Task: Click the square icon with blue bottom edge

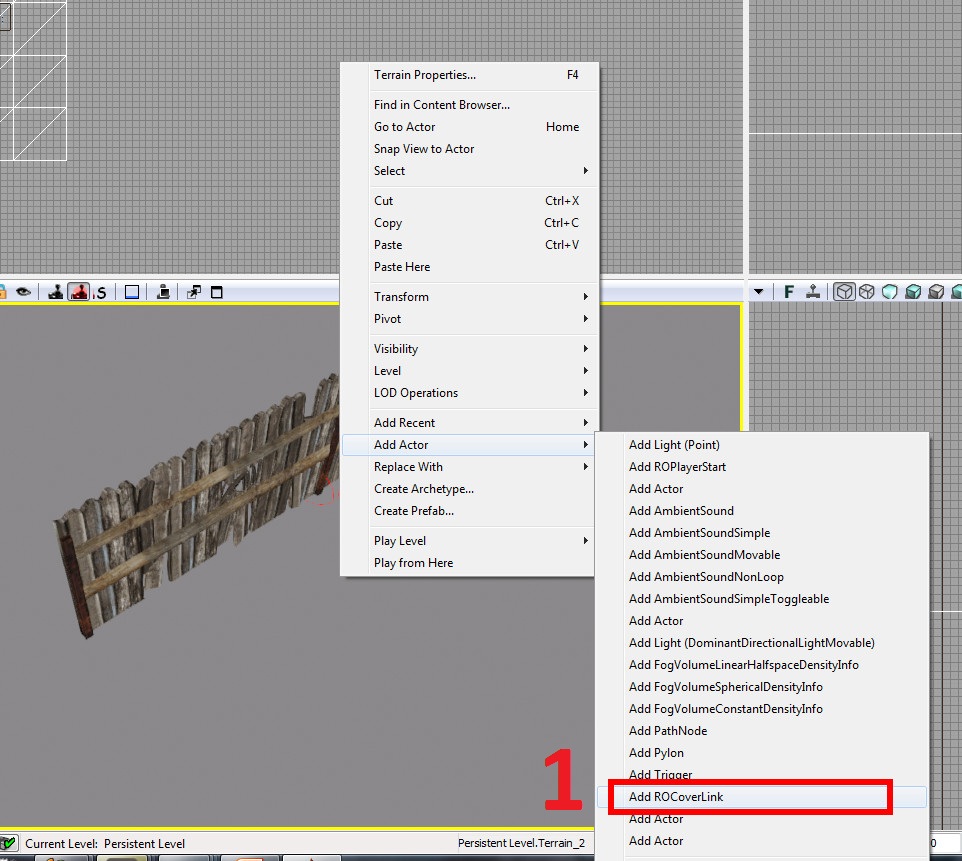Action: [132, 292]
